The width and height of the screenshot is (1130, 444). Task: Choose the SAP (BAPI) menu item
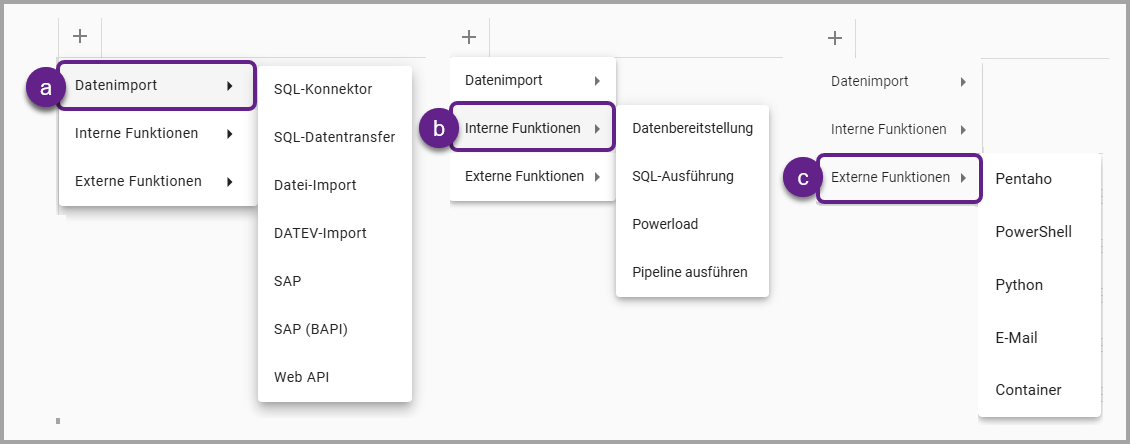pyautogui.click(x=310, y=329)
